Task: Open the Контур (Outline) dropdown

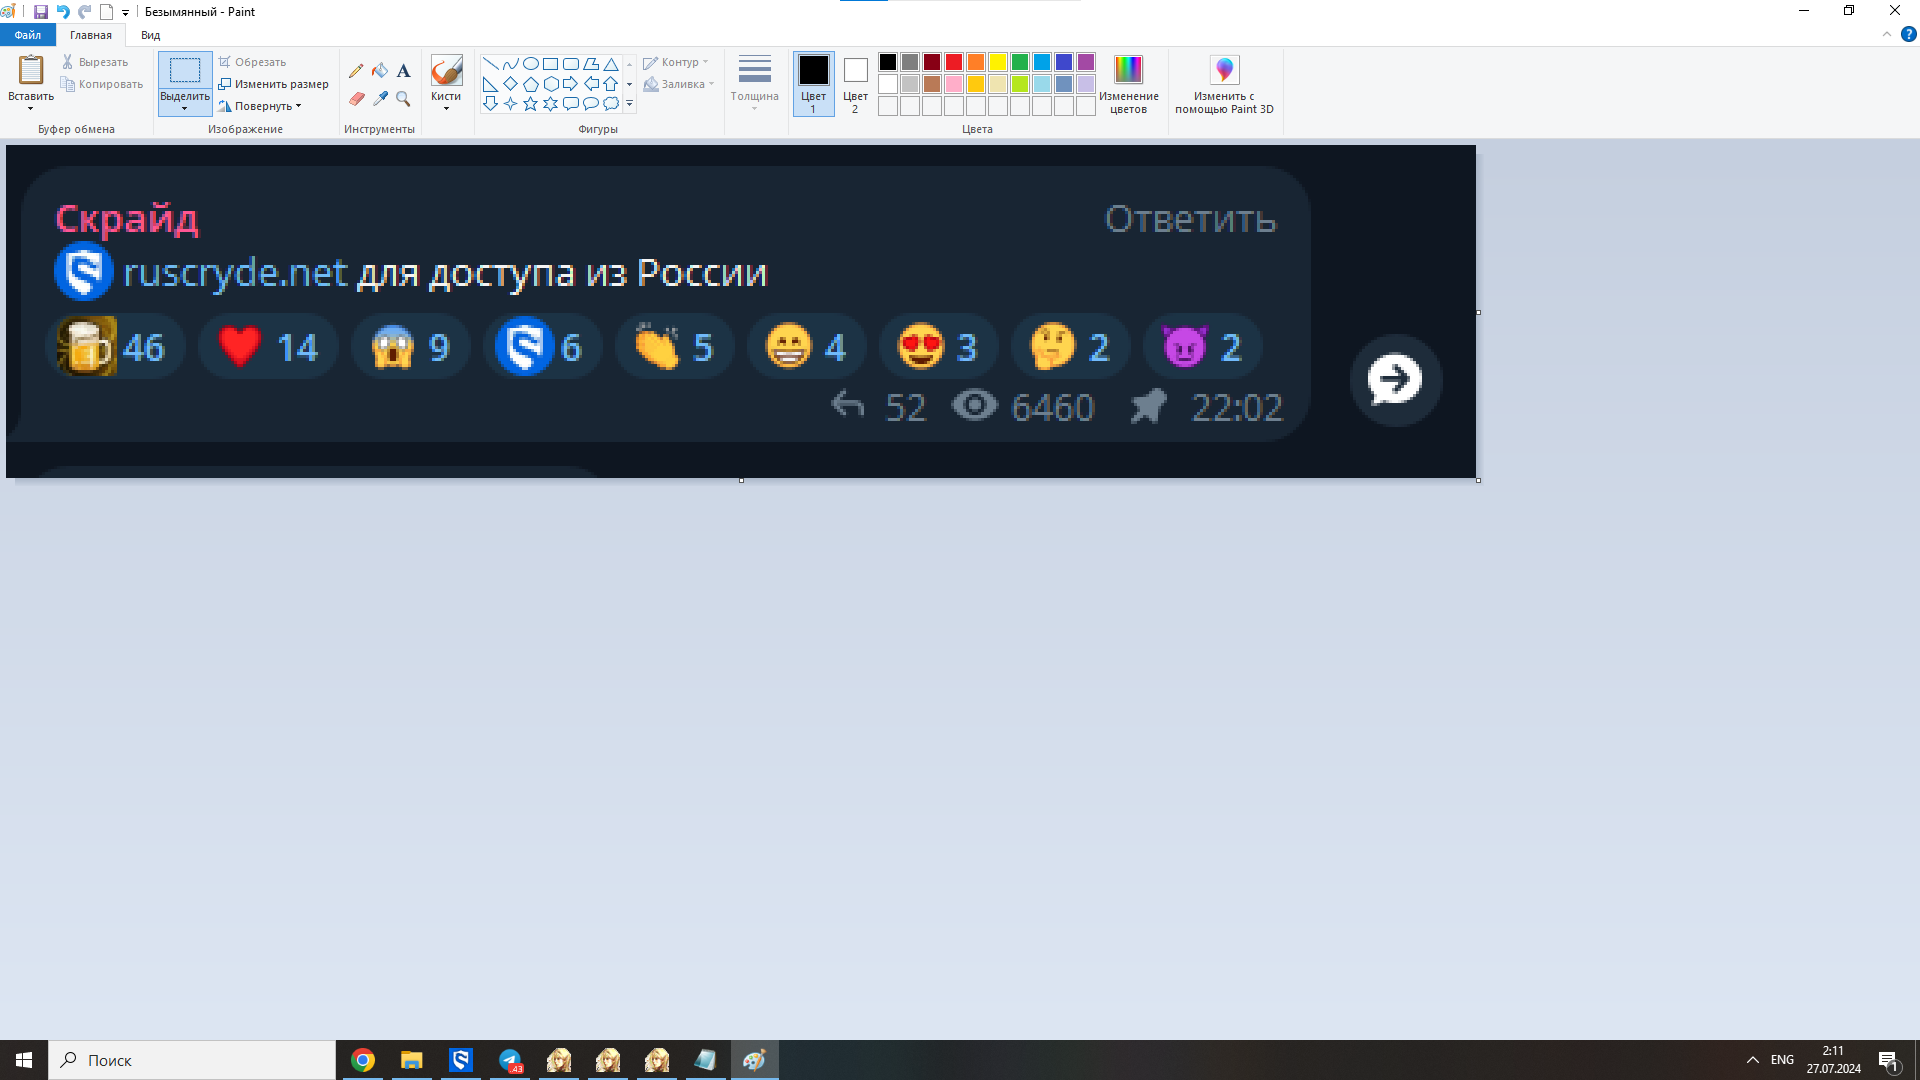Action: [678, 61]
